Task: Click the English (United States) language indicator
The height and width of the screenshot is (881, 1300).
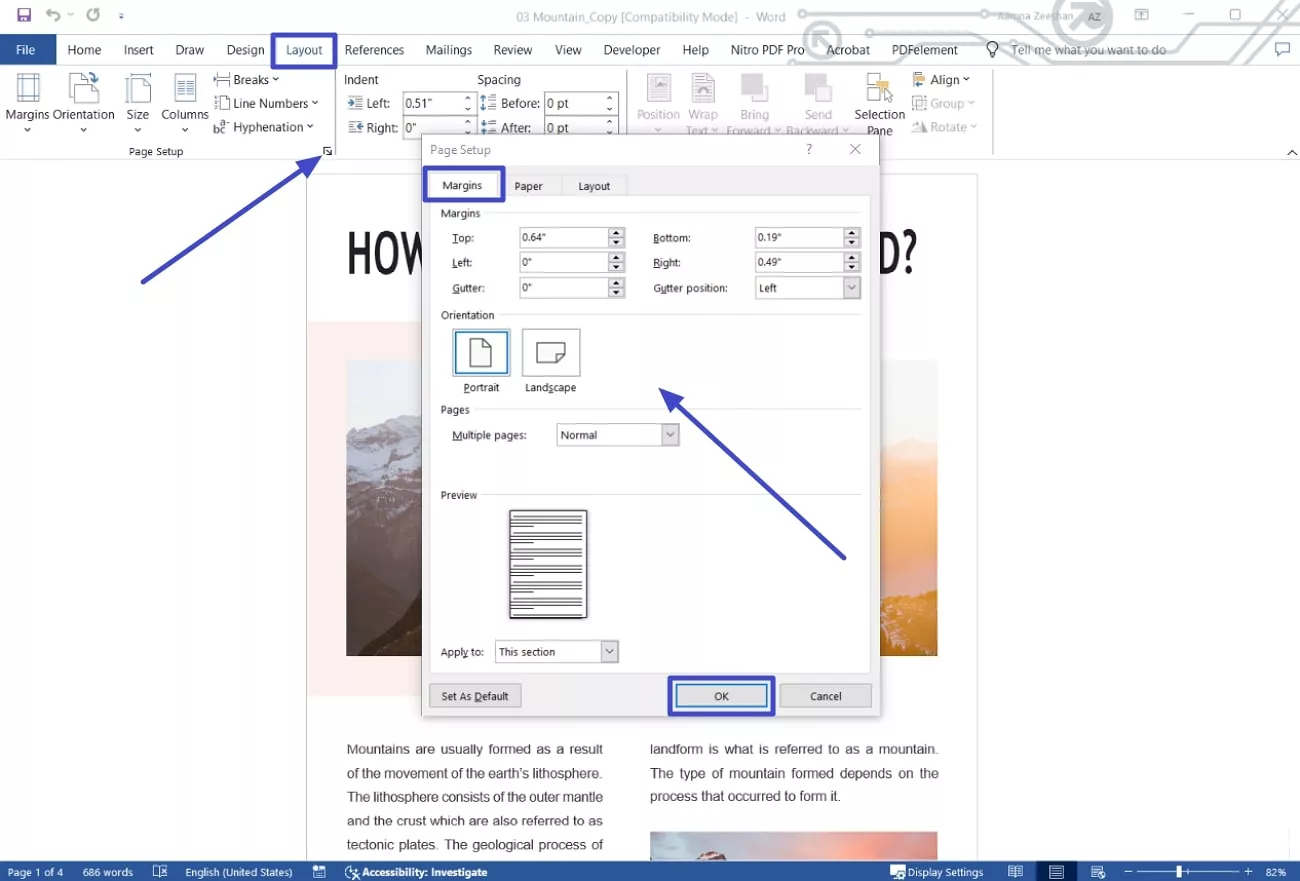Action: coord(239,872)
